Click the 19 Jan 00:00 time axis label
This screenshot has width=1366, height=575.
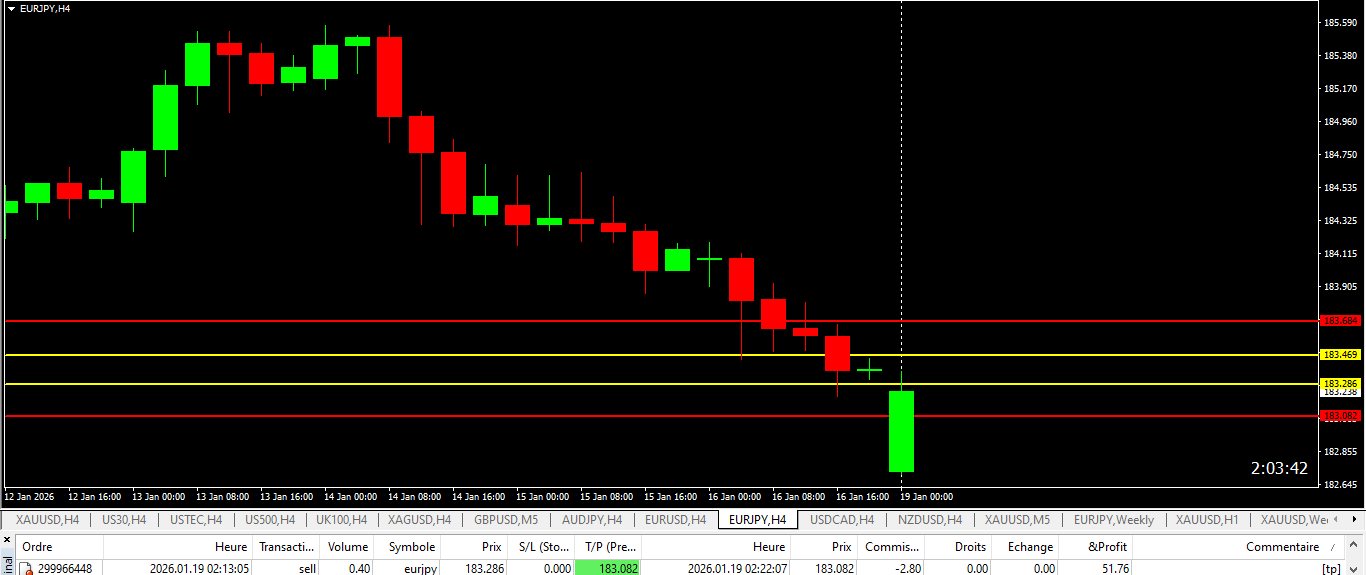point(926,496)
